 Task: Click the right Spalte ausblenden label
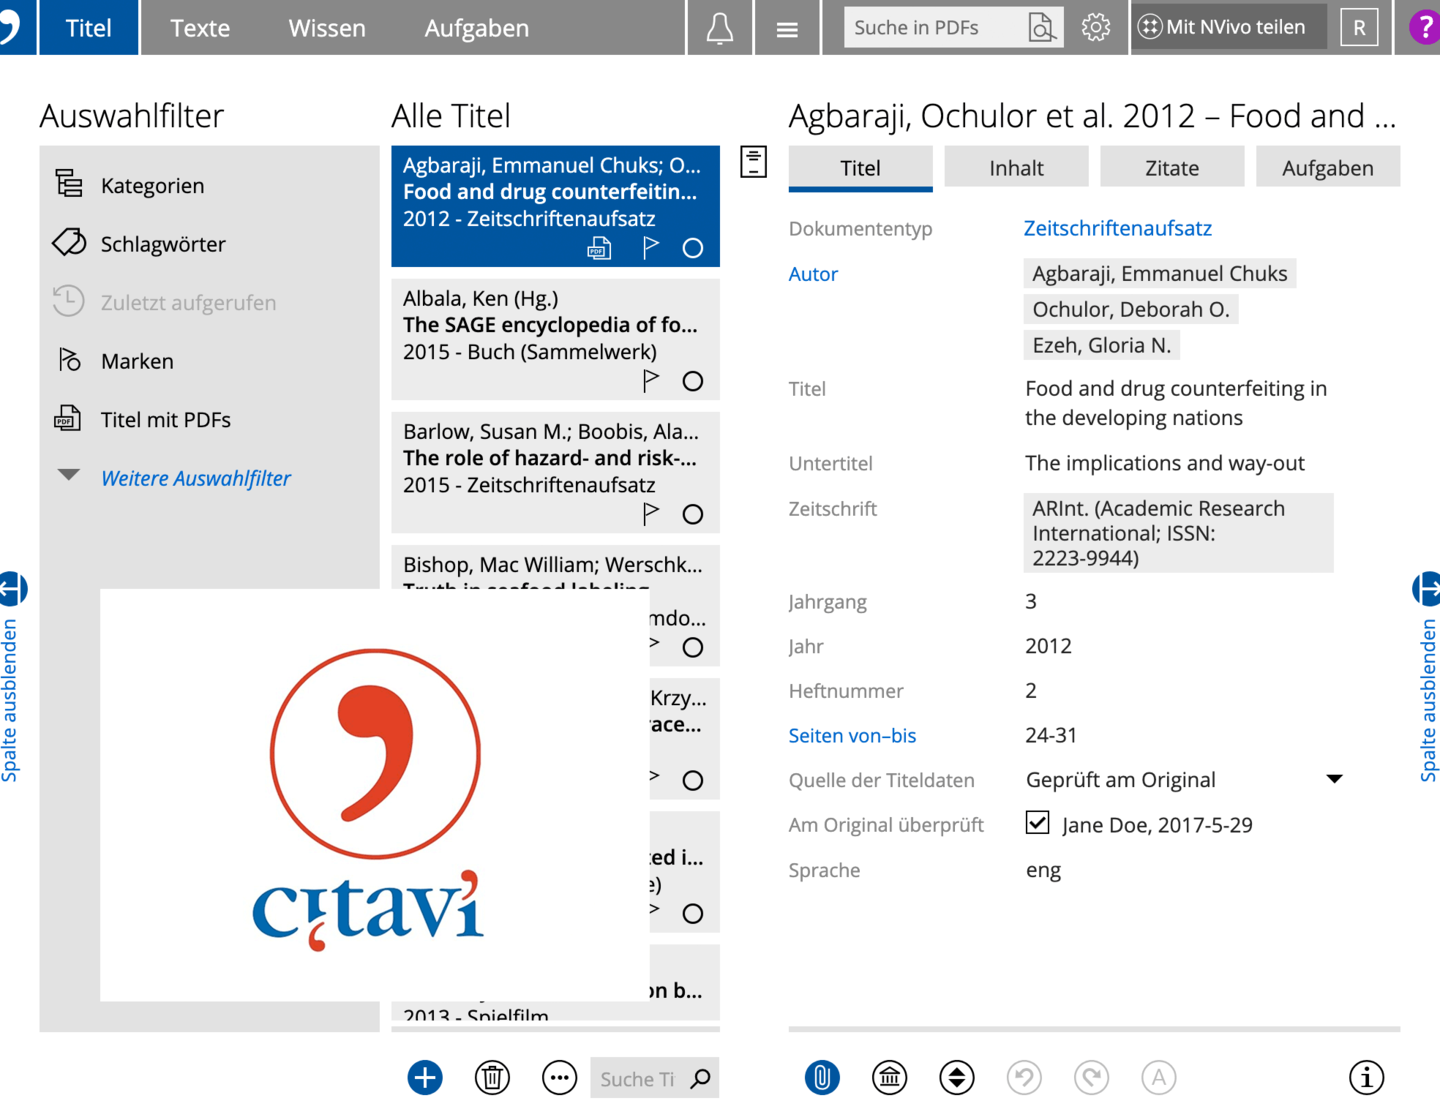(x=1428, y=700)
